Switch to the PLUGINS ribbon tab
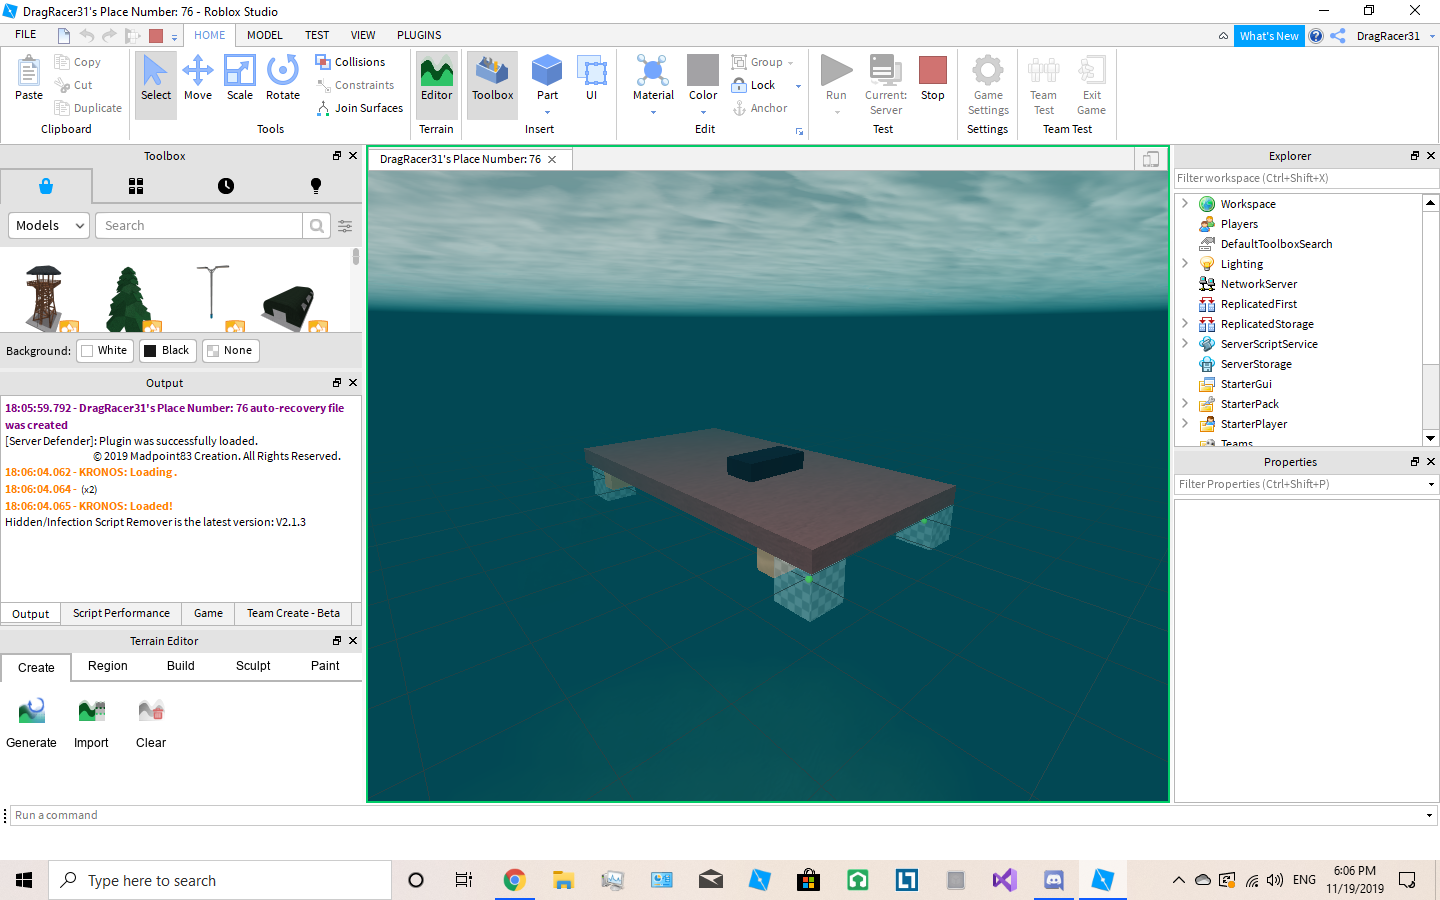Screen dimensions: 1440x900 pos(419,35)
